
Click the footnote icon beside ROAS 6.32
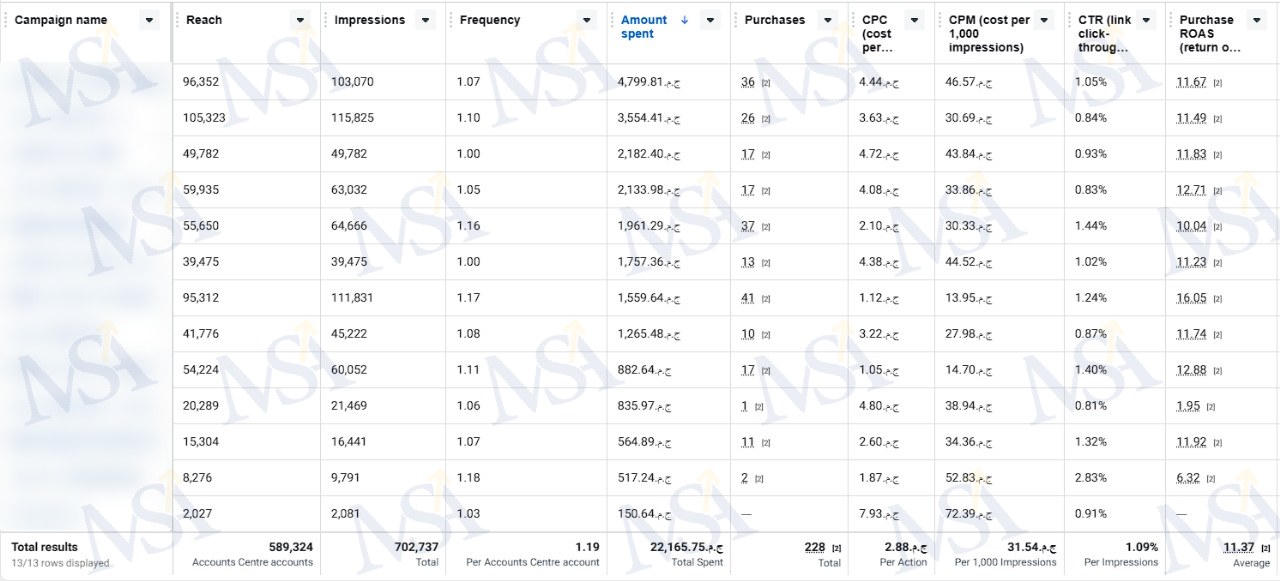[x=1211, y=479]
